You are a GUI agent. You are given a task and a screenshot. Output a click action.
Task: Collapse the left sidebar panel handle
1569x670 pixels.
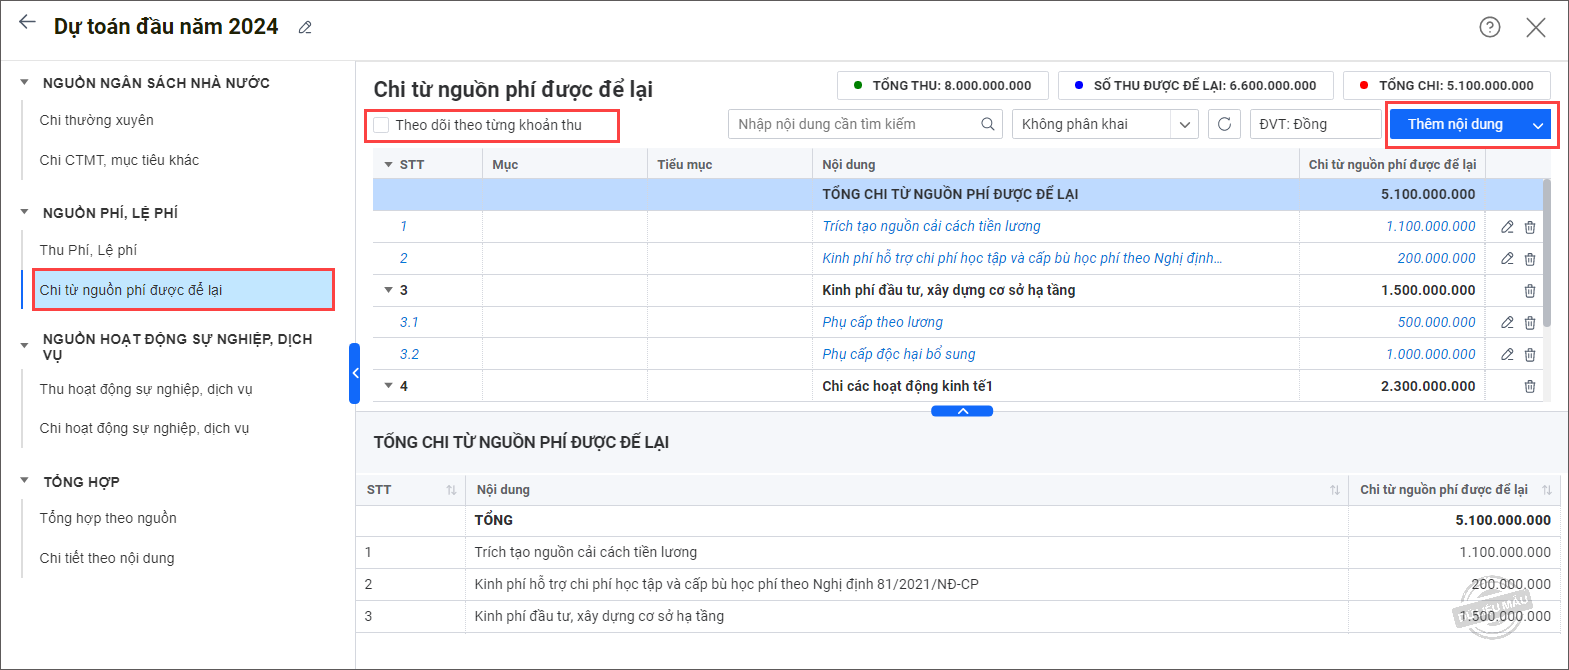354,373
